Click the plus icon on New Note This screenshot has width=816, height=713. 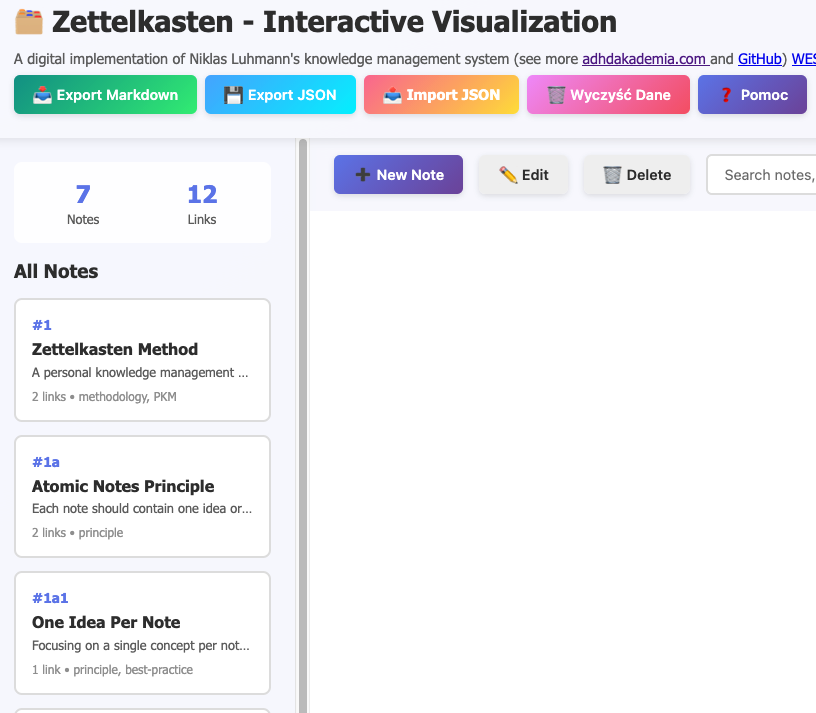pyautogui.click(x=362, y=175)
